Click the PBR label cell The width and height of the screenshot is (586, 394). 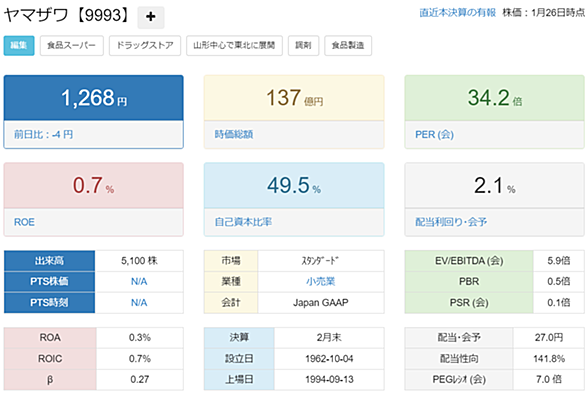pos(469,281)
